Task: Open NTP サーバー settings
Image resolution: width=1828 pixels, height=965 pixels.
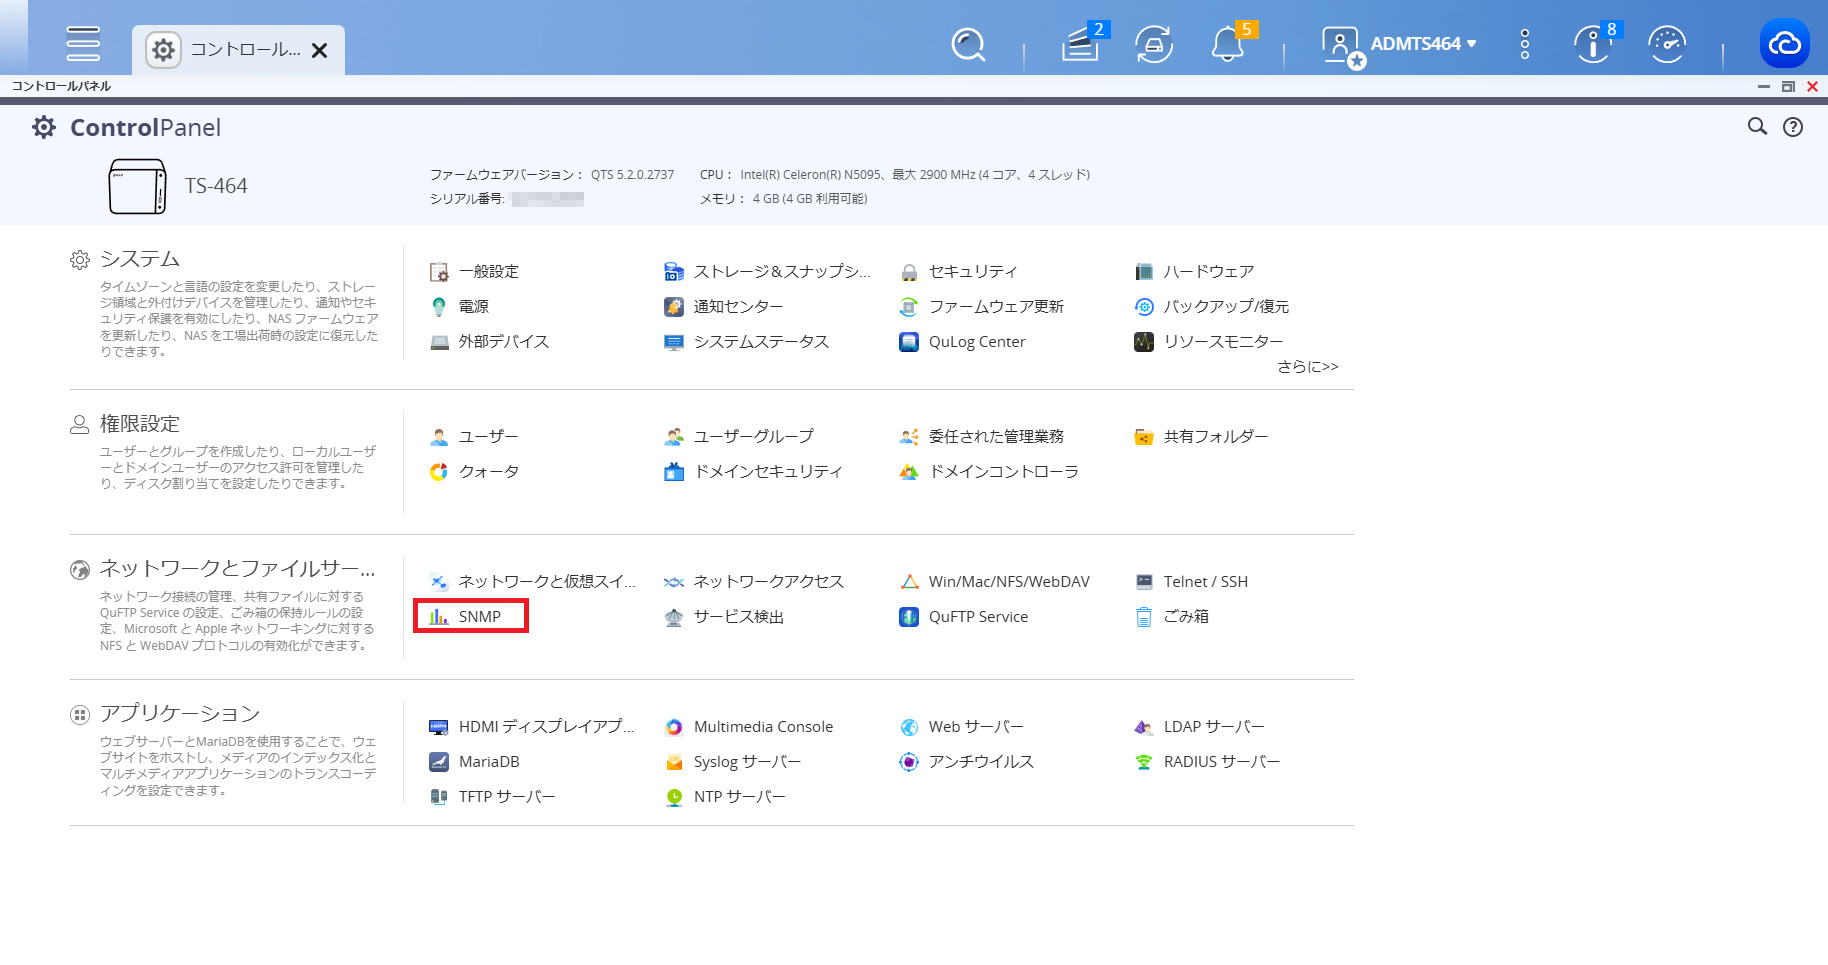Action: 725,797
